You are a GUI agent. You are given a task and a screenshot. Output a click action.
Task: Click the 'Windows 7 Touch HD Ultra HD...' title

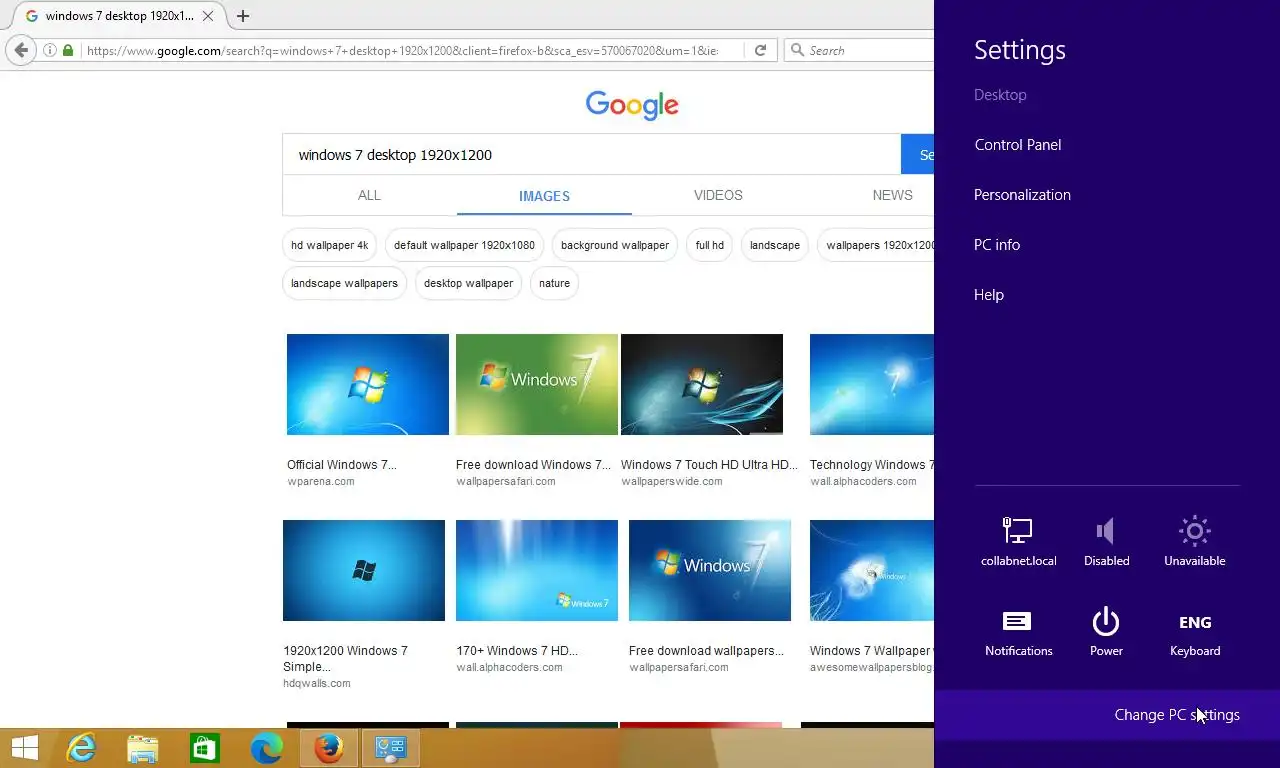point(709,465)
